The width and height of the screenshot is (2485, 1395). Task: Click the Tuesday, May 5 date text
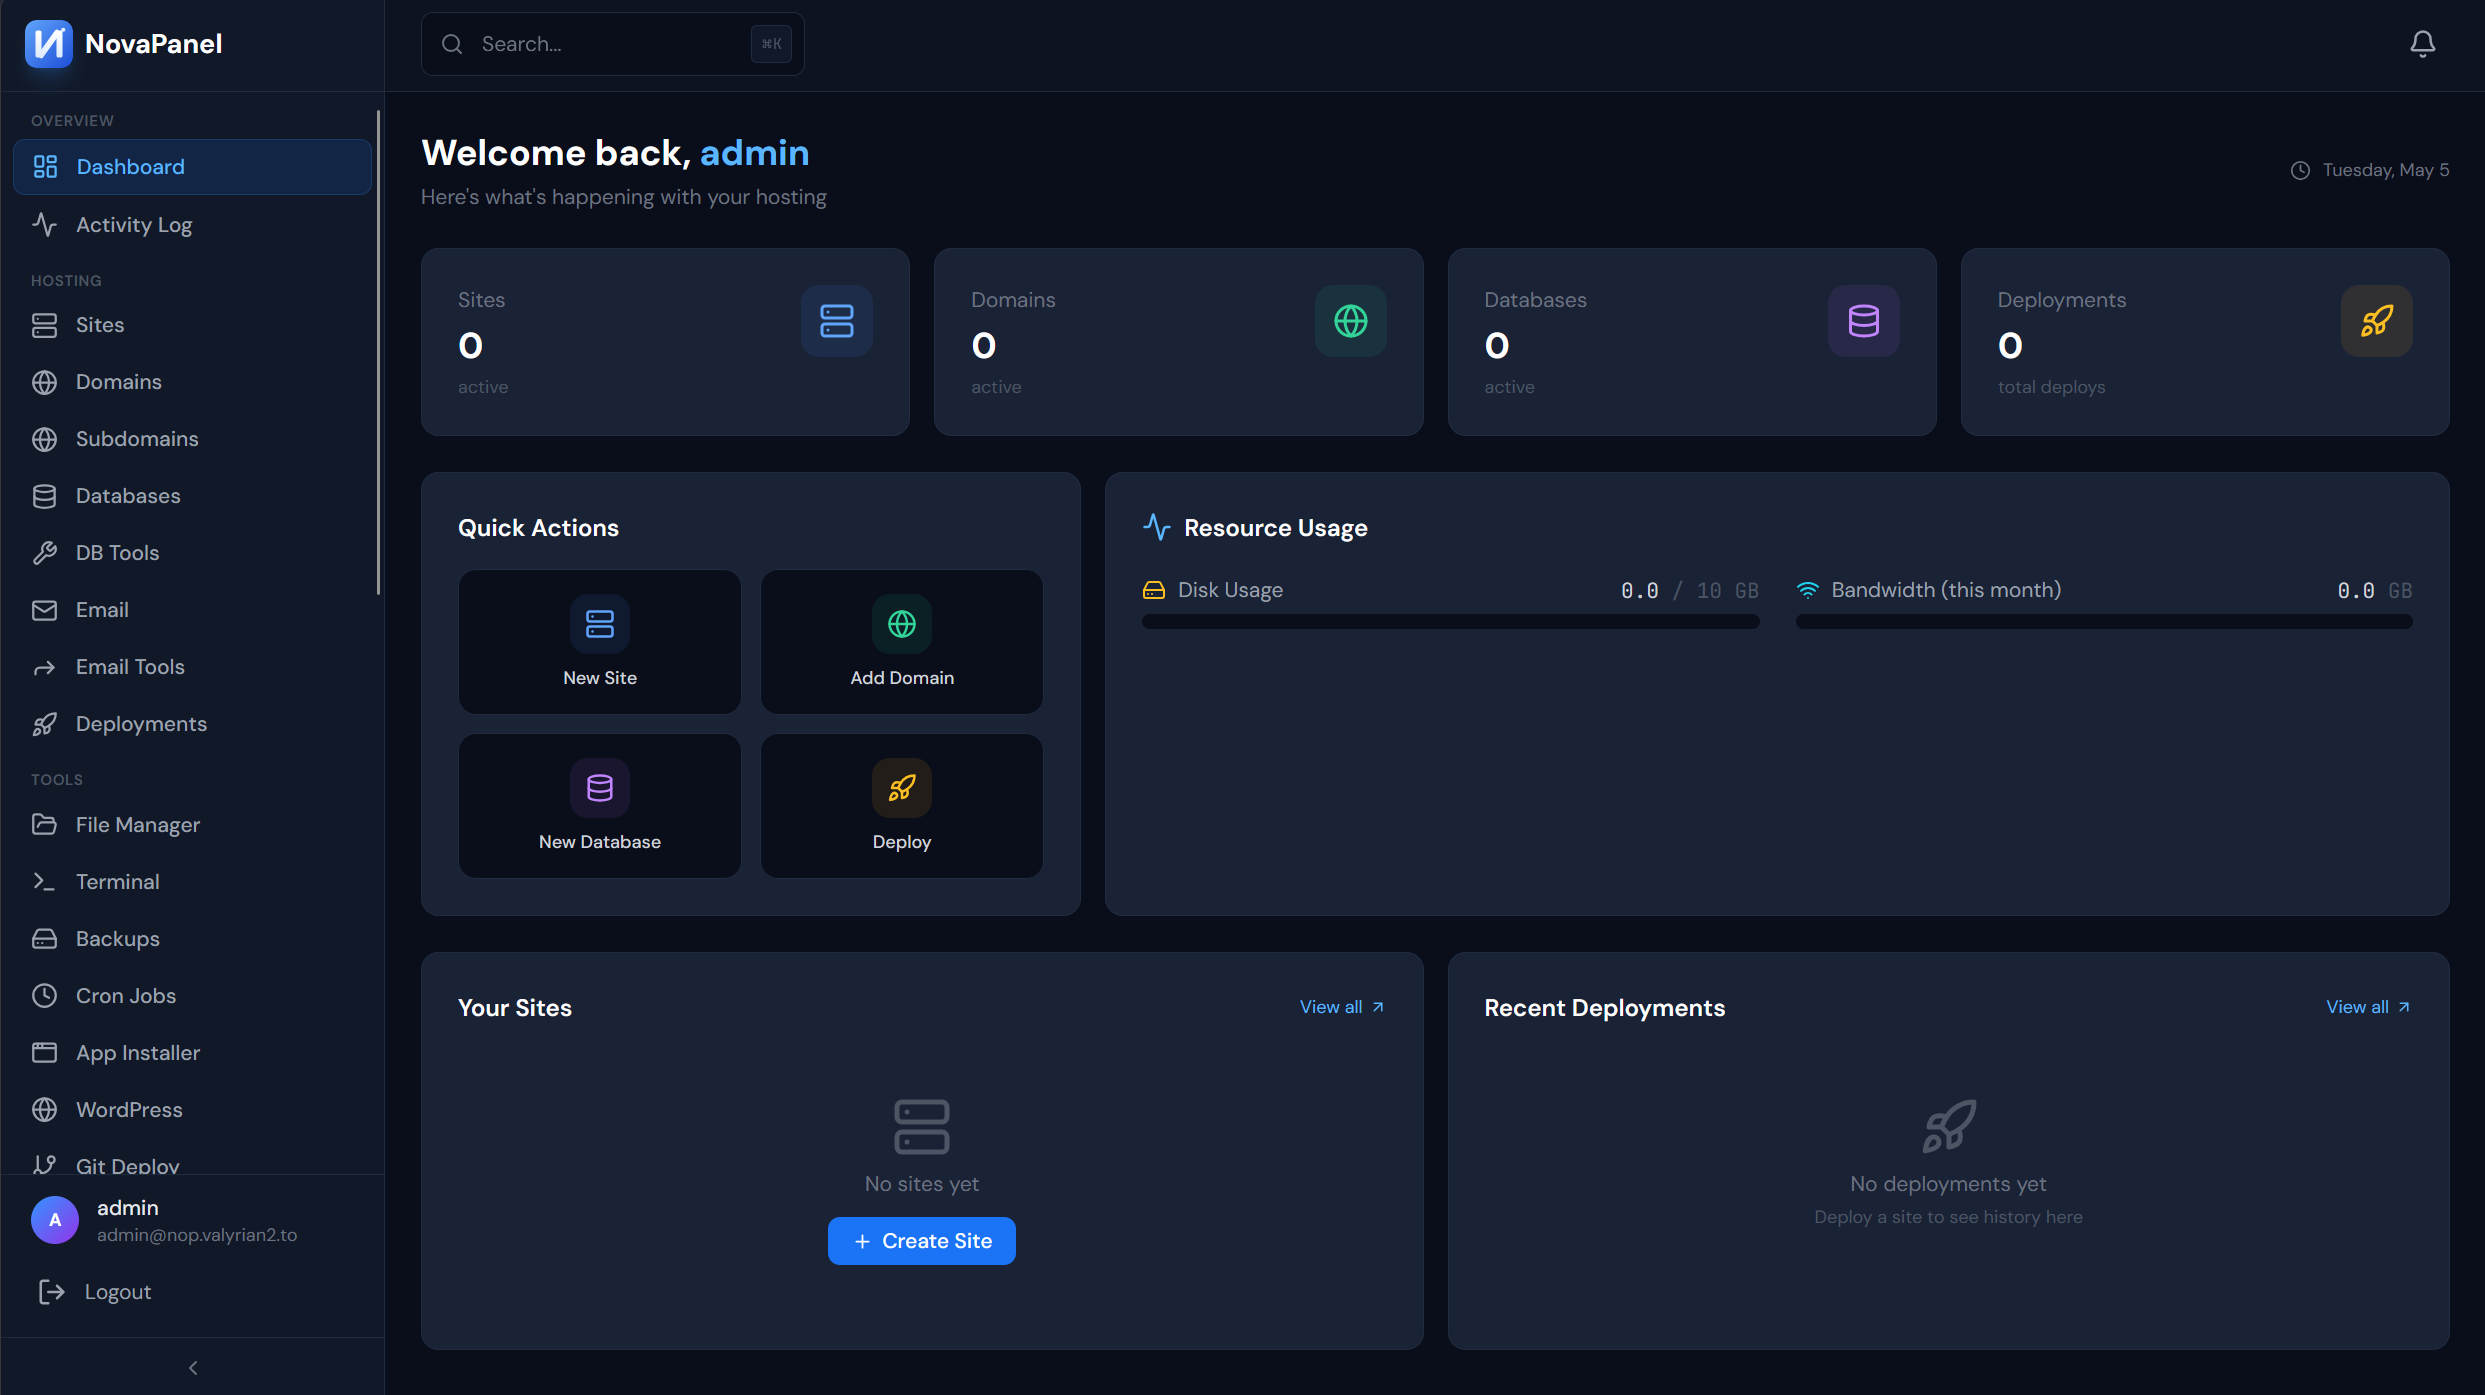pos(2386,170)
